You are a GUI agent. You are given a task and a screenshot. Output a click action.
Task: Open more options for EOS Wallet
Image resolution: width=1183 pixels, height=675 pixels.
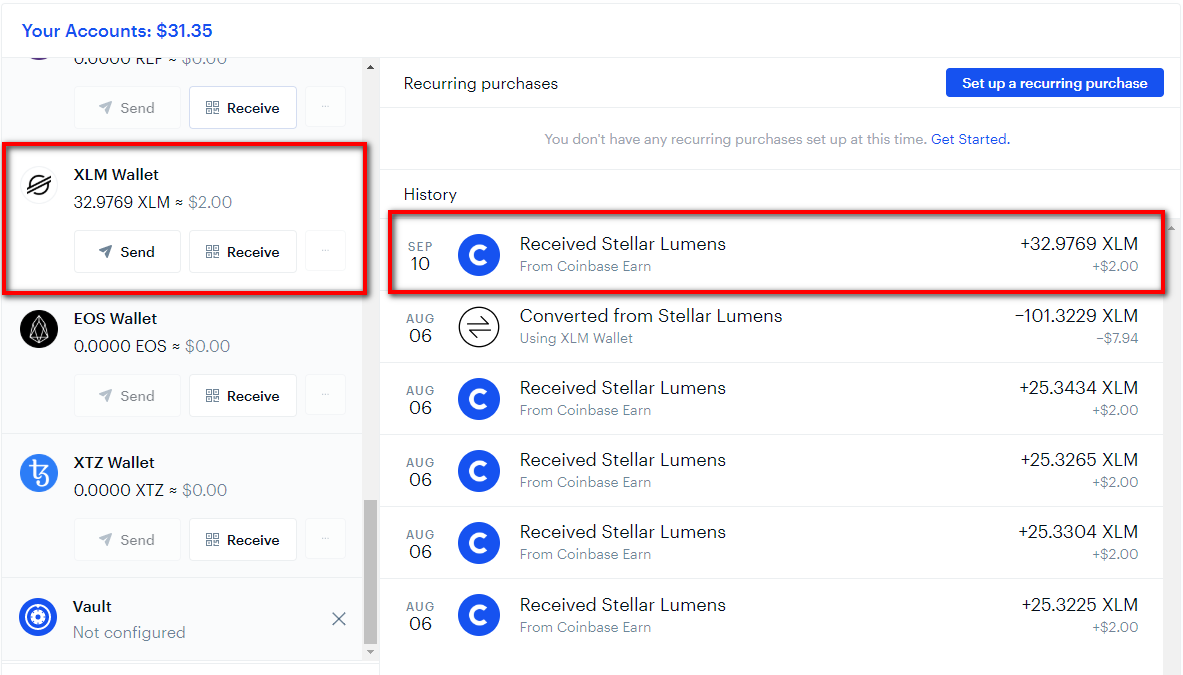point(325,395)
